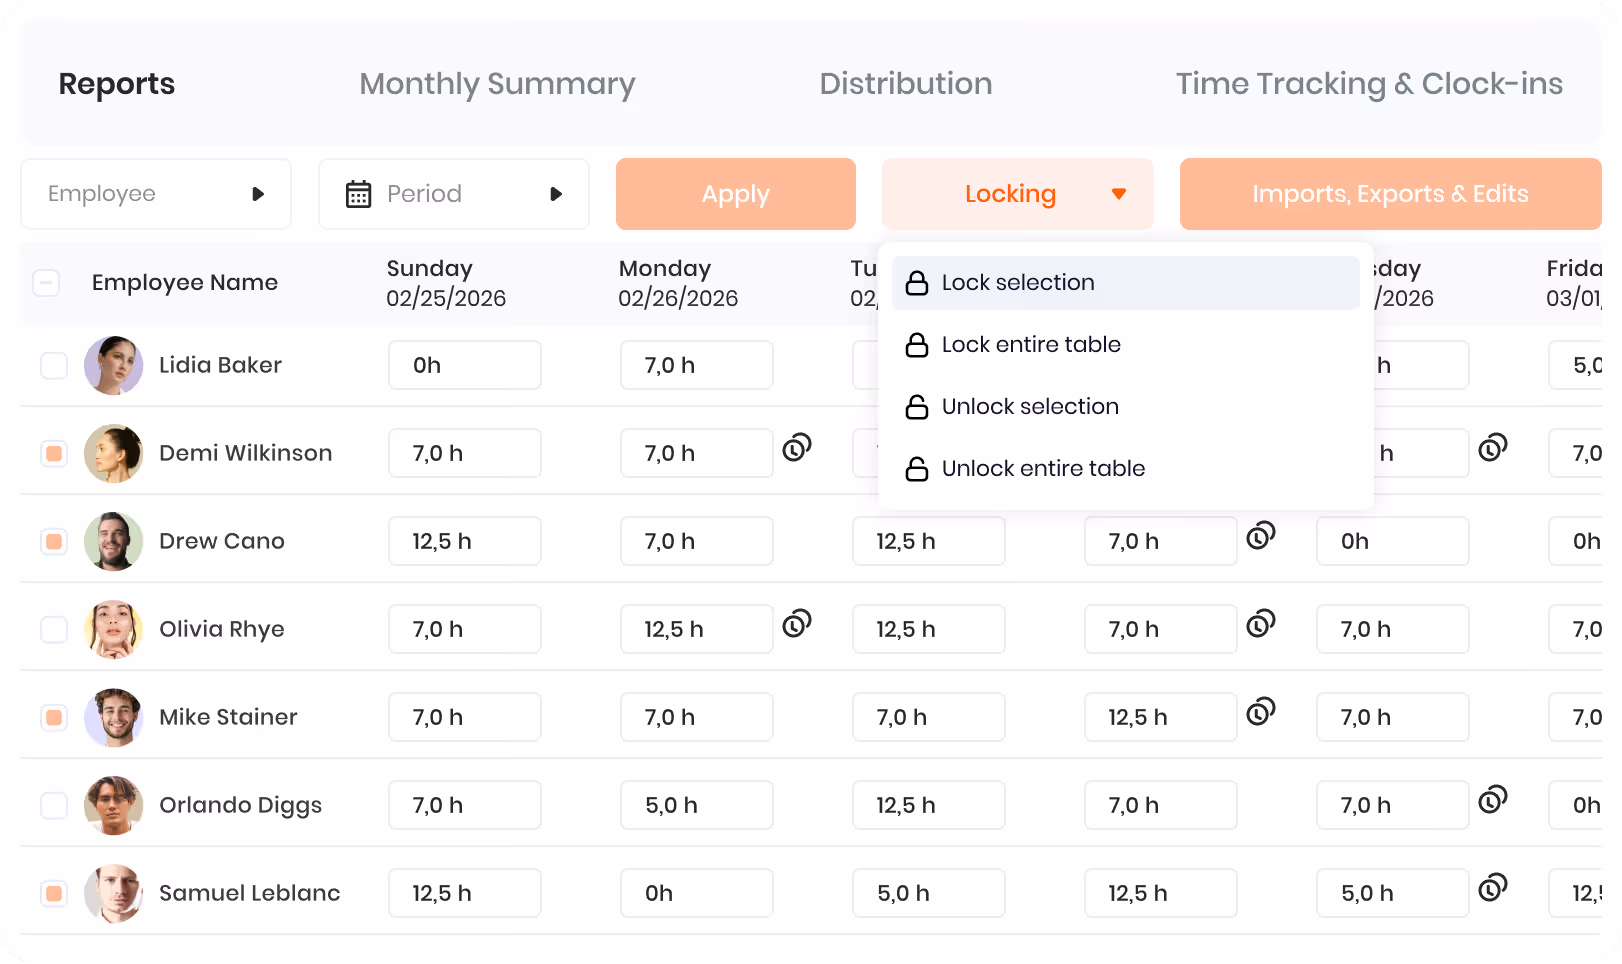This screenshot has width=1622, height=964.
Task: Click clock icon next to Samuel Leblanc's Thursday 5,0 h
Action: 1493,887
